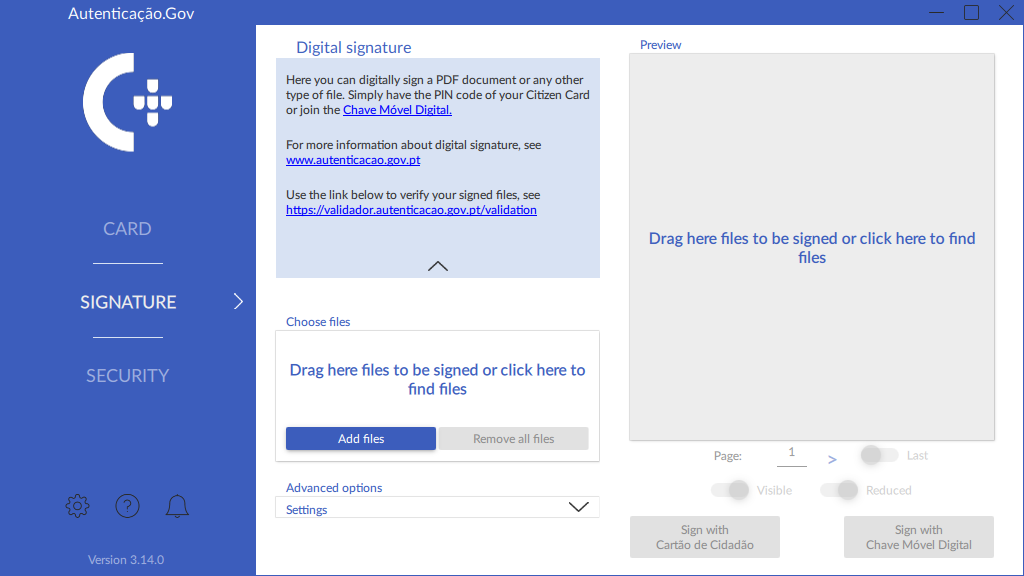This screenshot has height=576, width=1024.
Task: Open help using the question mark icon
Action: pyautogui.click(x=127, y=506)
